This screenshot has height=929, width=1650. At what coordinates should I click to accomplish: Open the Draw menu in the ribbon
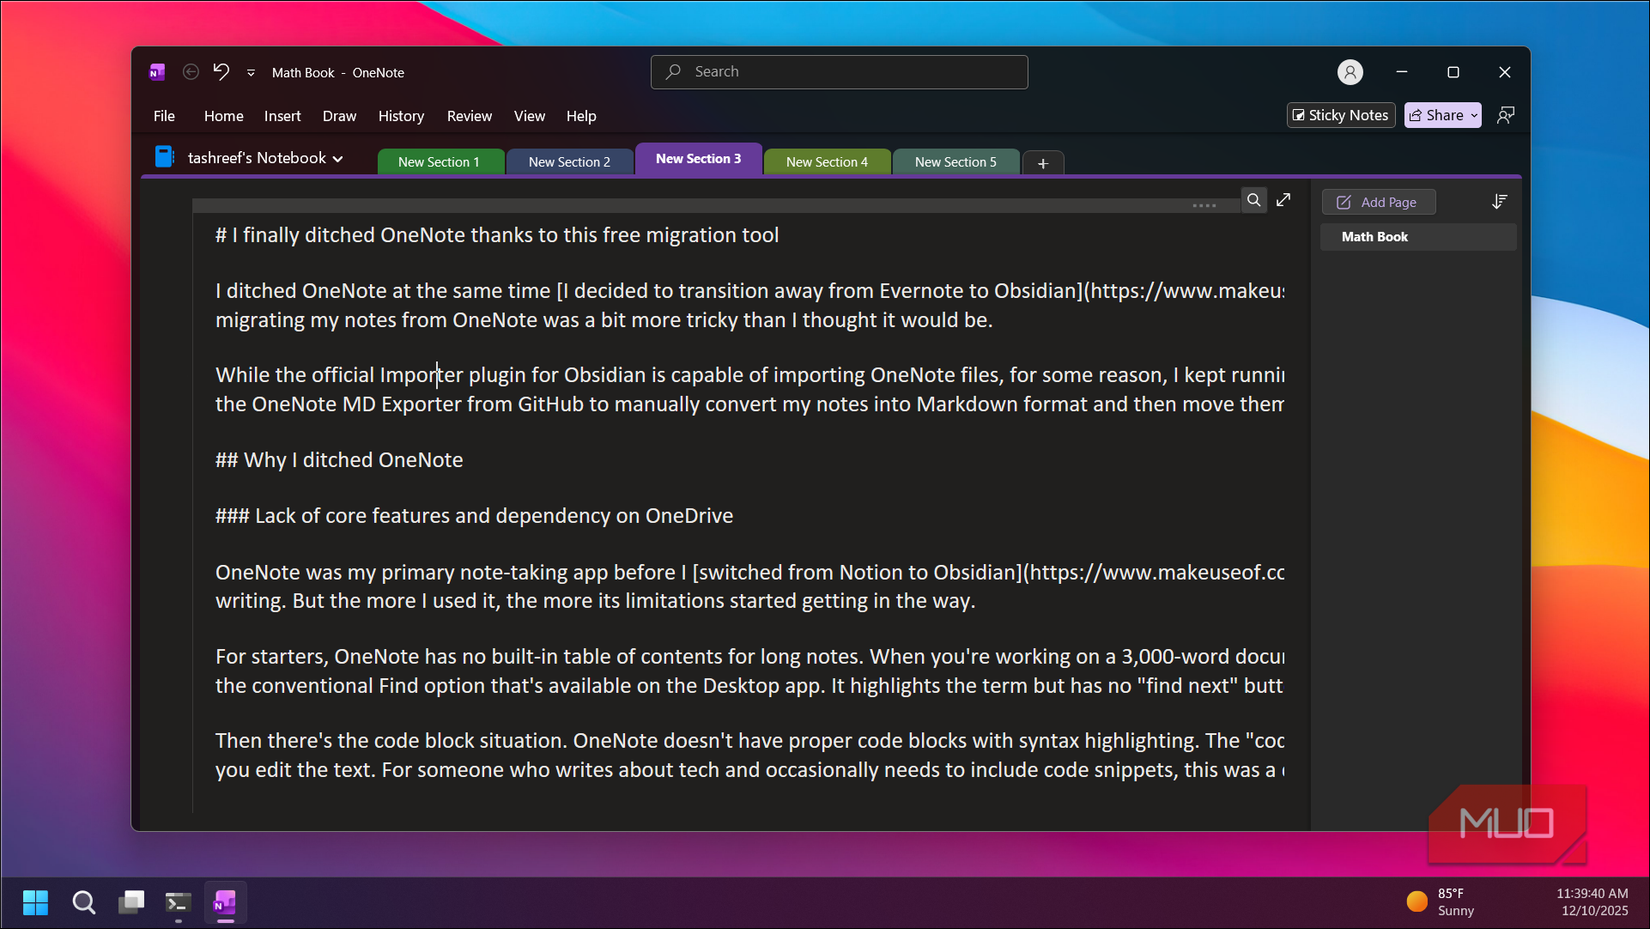pos(339,116)
